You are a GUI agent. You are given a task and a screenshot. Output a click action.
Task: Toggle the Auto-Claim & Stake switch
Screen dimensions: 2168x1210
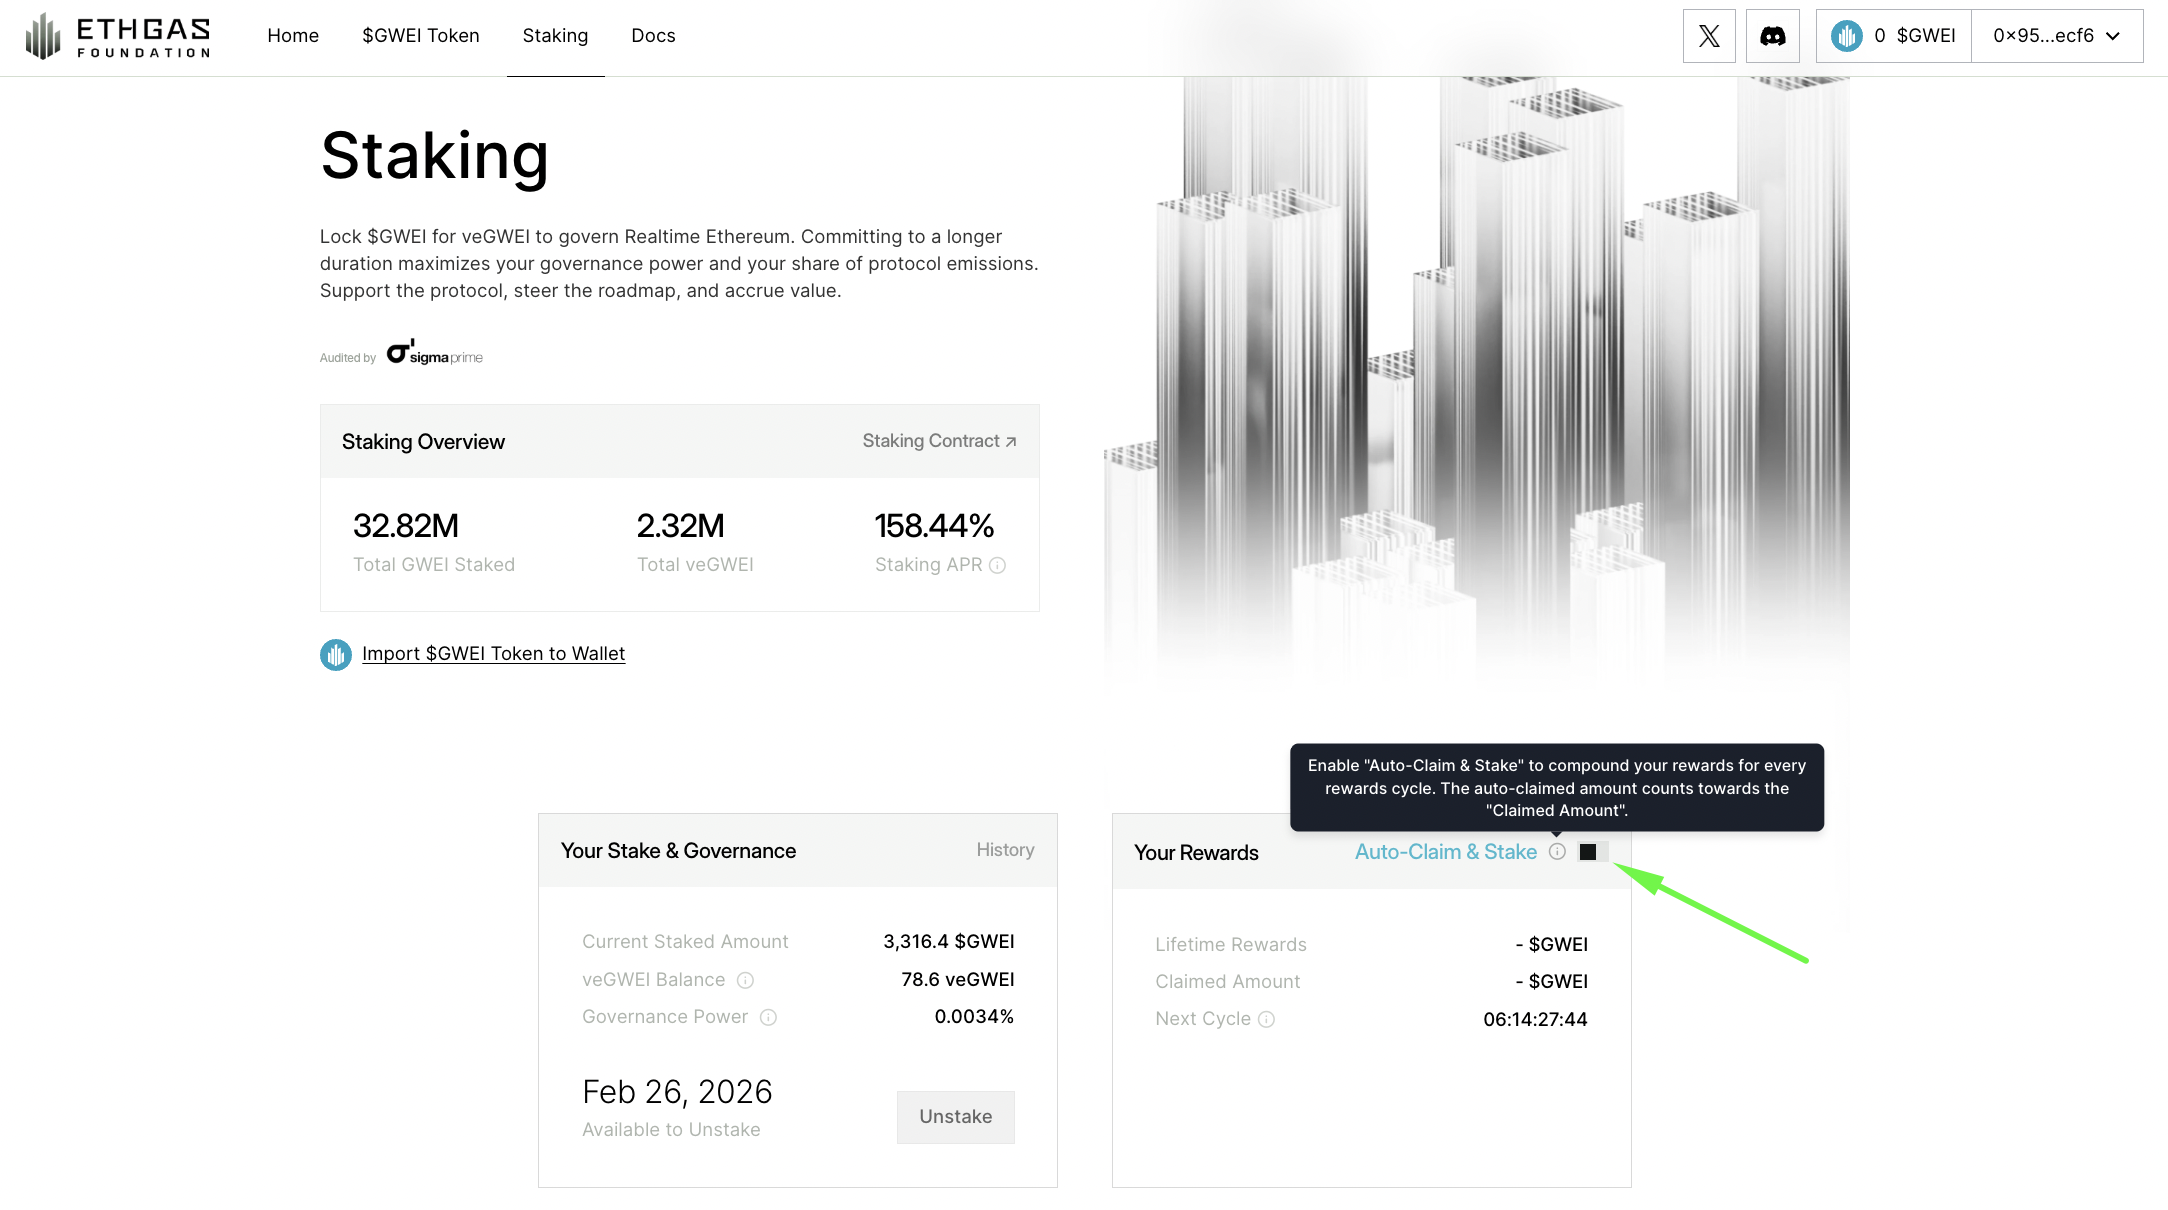[x=1593, y=852]
